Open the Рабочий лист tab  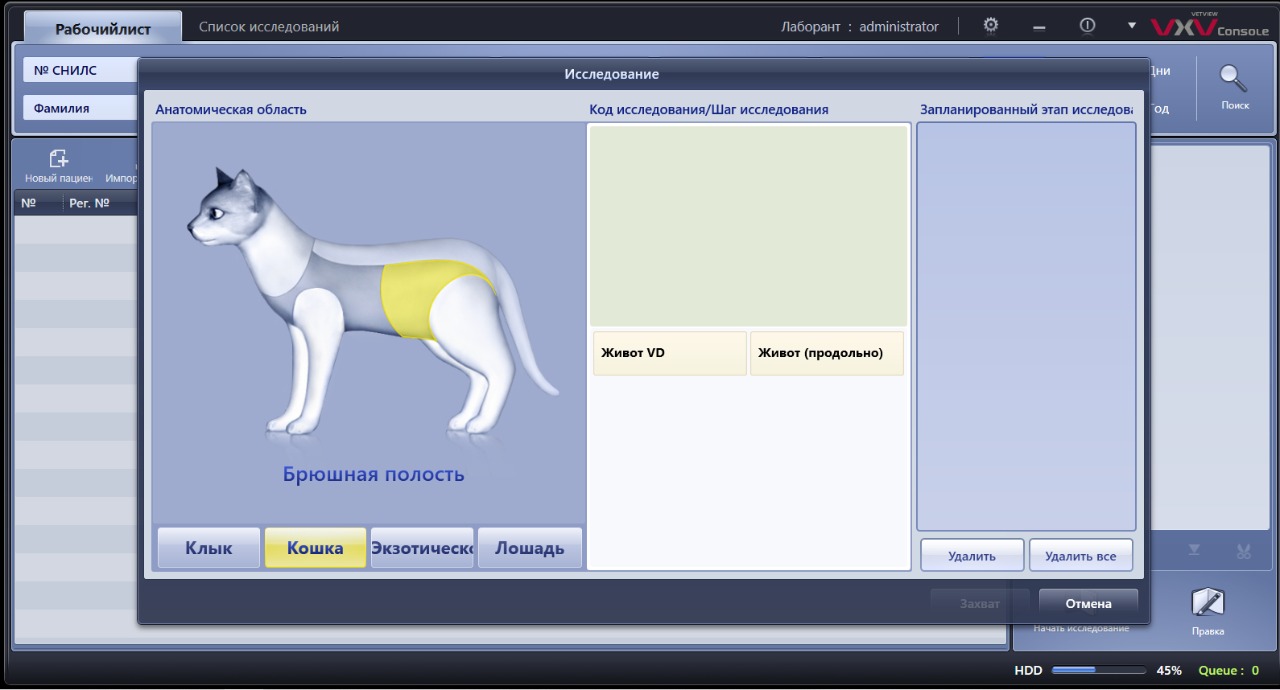click(x=103, y=28)
